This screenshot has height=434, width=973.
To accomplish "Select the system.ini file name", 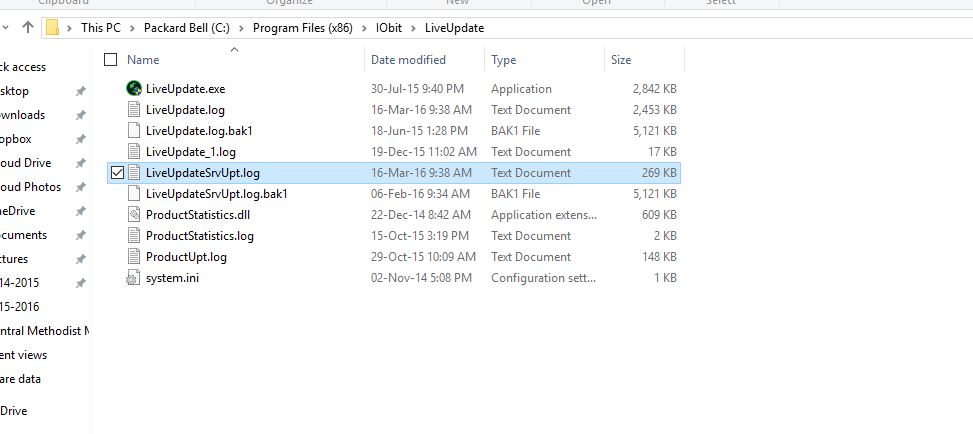I will pyautogui.click(x=173, y=278).
